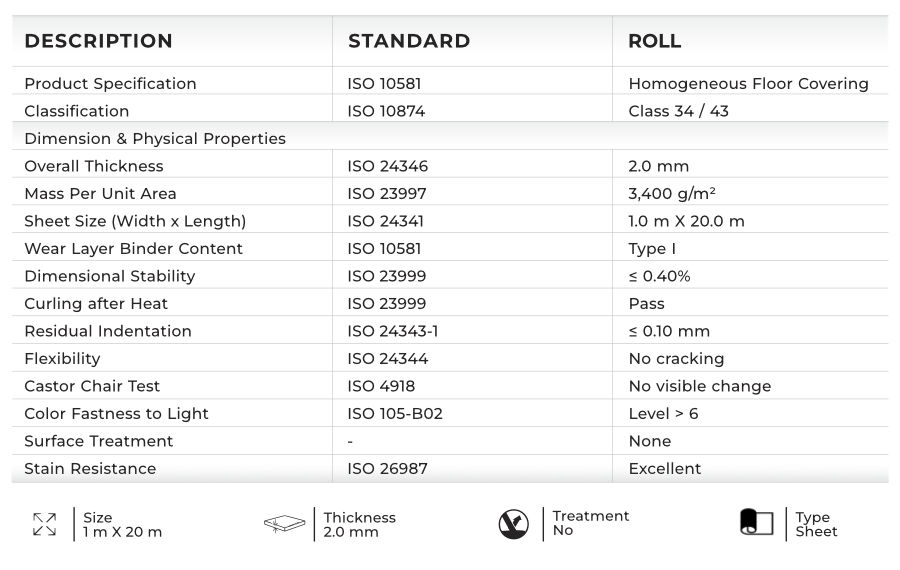The image size is (900, 570).
Task: Click the Dimension & Physical Properties section row
Action: tap(155, 138)
